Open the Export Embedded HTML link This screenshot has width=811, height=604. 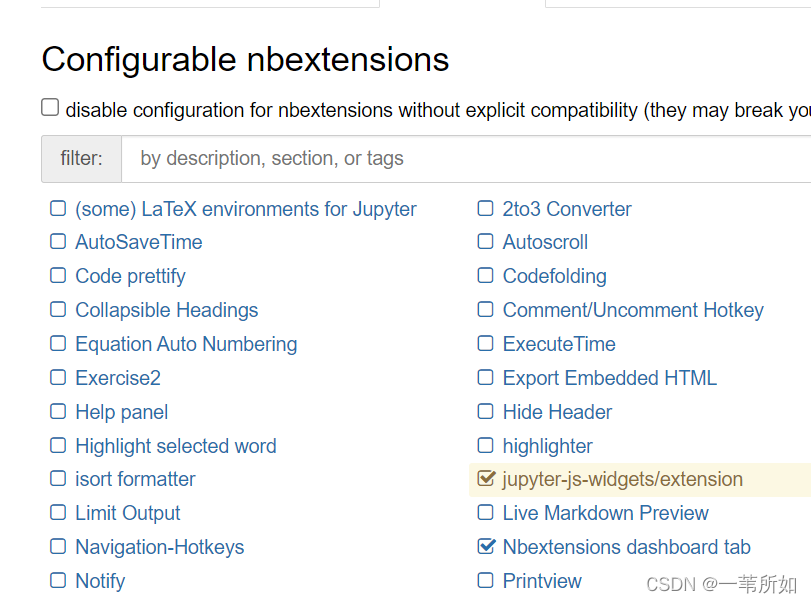pos(609,378)
